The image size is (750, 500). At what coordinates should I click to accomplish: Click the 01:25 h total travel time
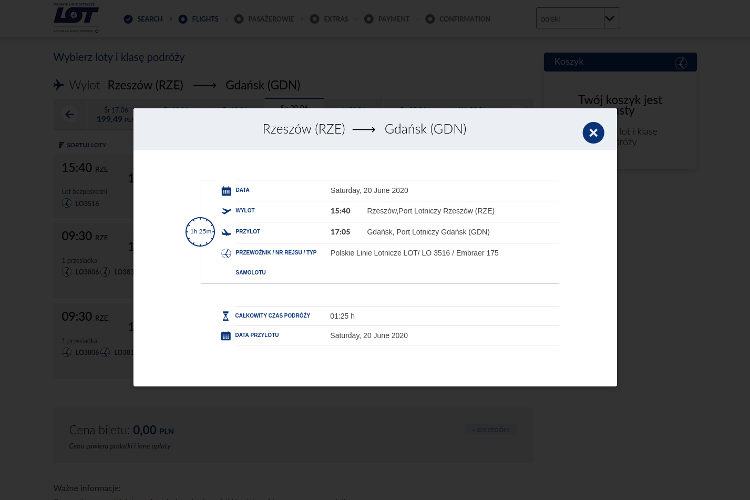coord(342,316)
